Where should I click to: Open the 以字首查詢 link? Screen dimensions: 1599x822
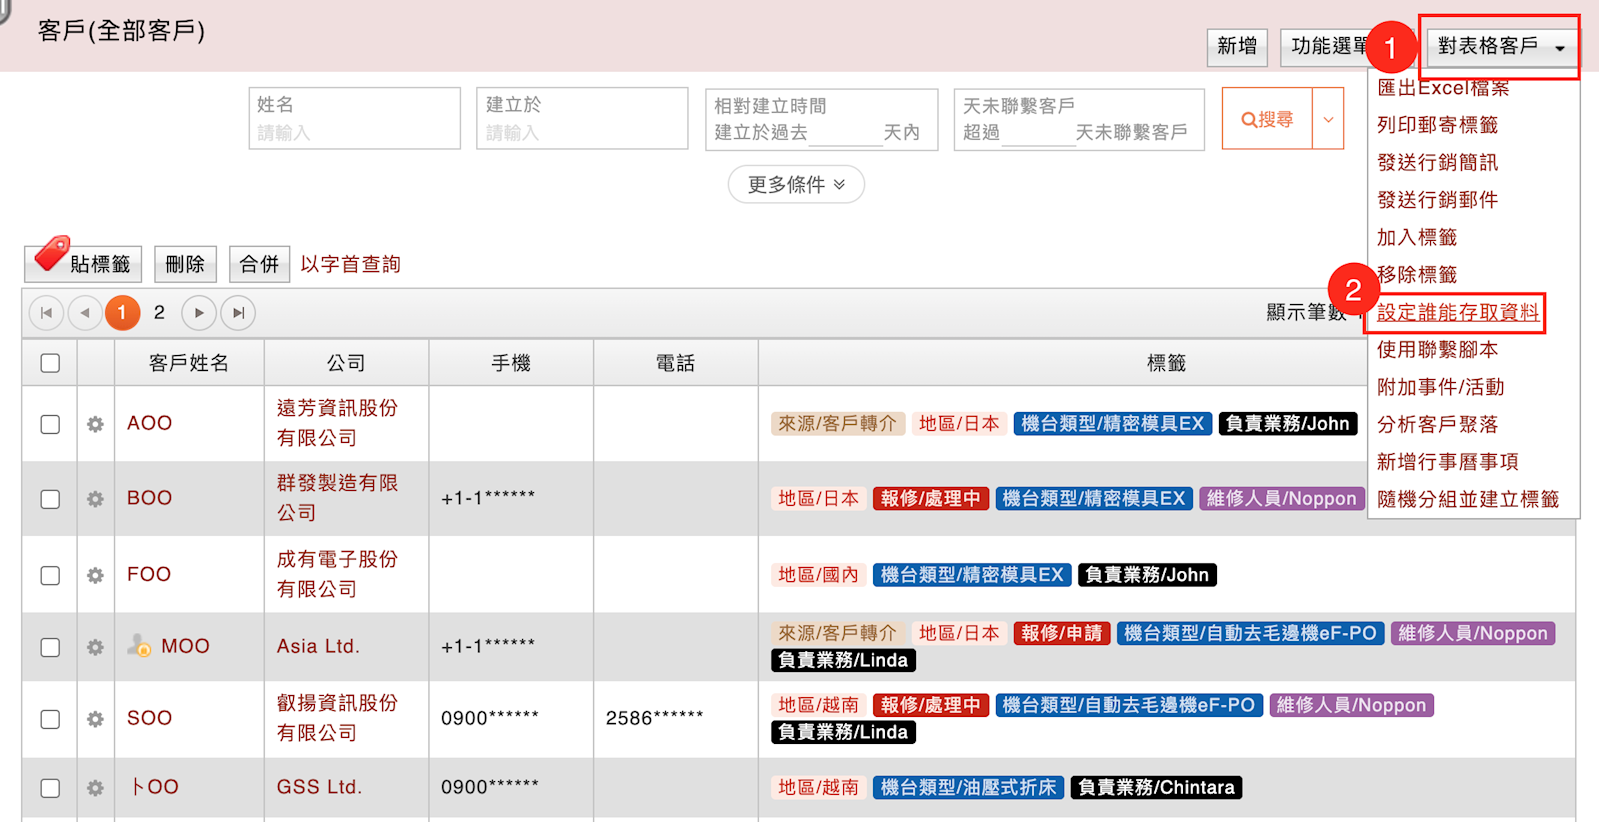tap(350, 264)
